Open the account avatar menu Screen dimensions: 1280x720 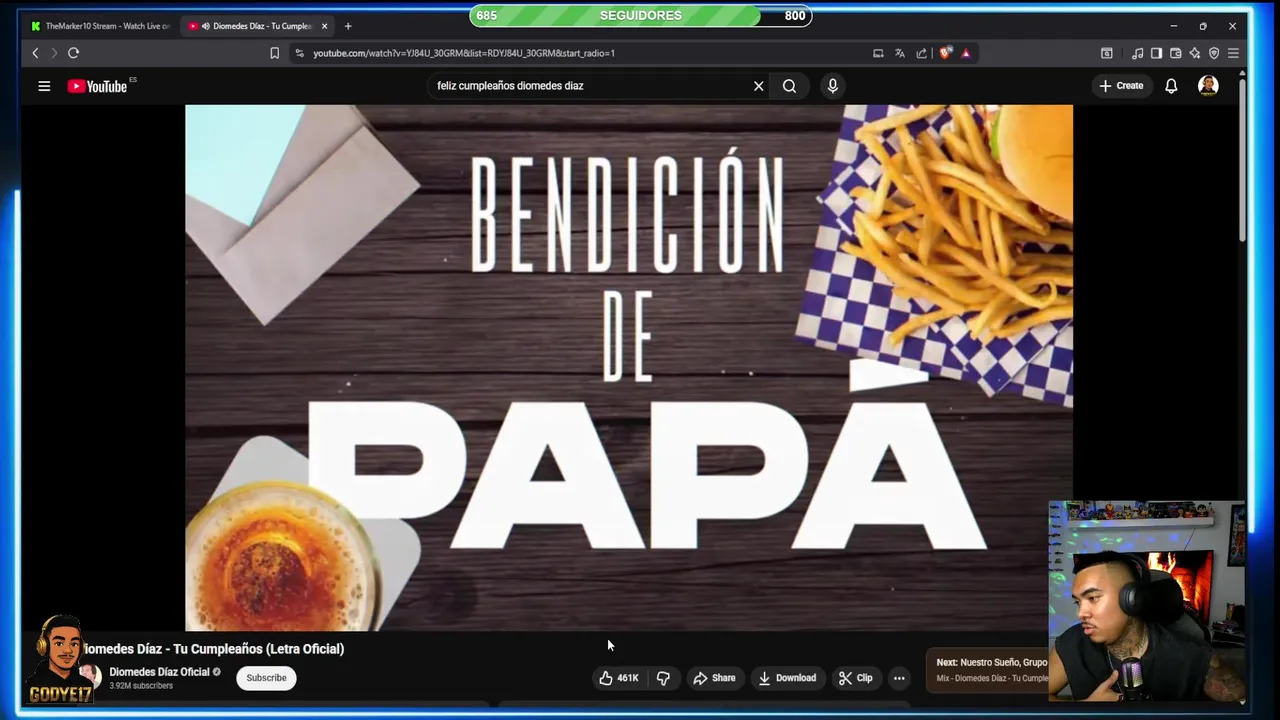(1208, 86)
